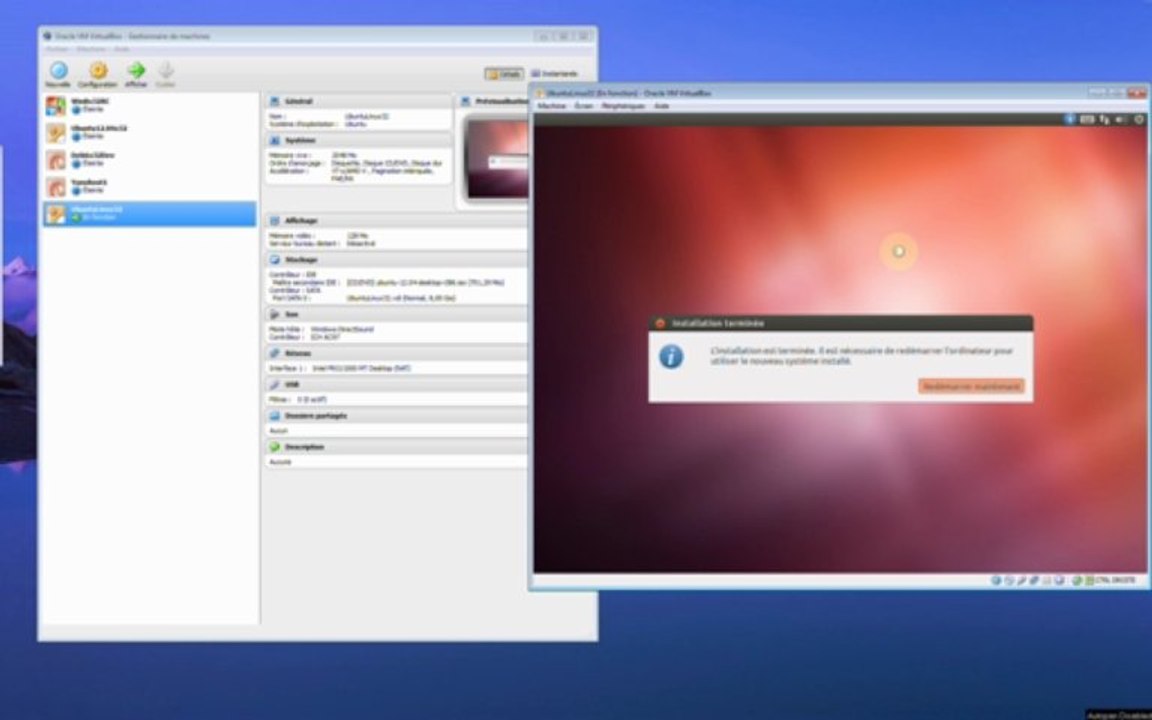Screen dimensions: 1152x720
Task: Select the second Ubuntu VM, powered off
Action: click(x=150, y=132)
